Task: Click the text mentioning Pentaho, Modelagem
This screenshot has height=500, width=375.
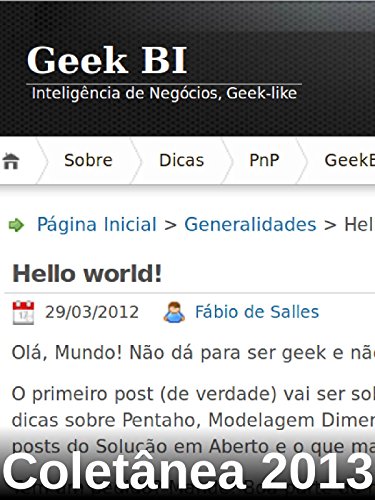Action: pos(193,420)
